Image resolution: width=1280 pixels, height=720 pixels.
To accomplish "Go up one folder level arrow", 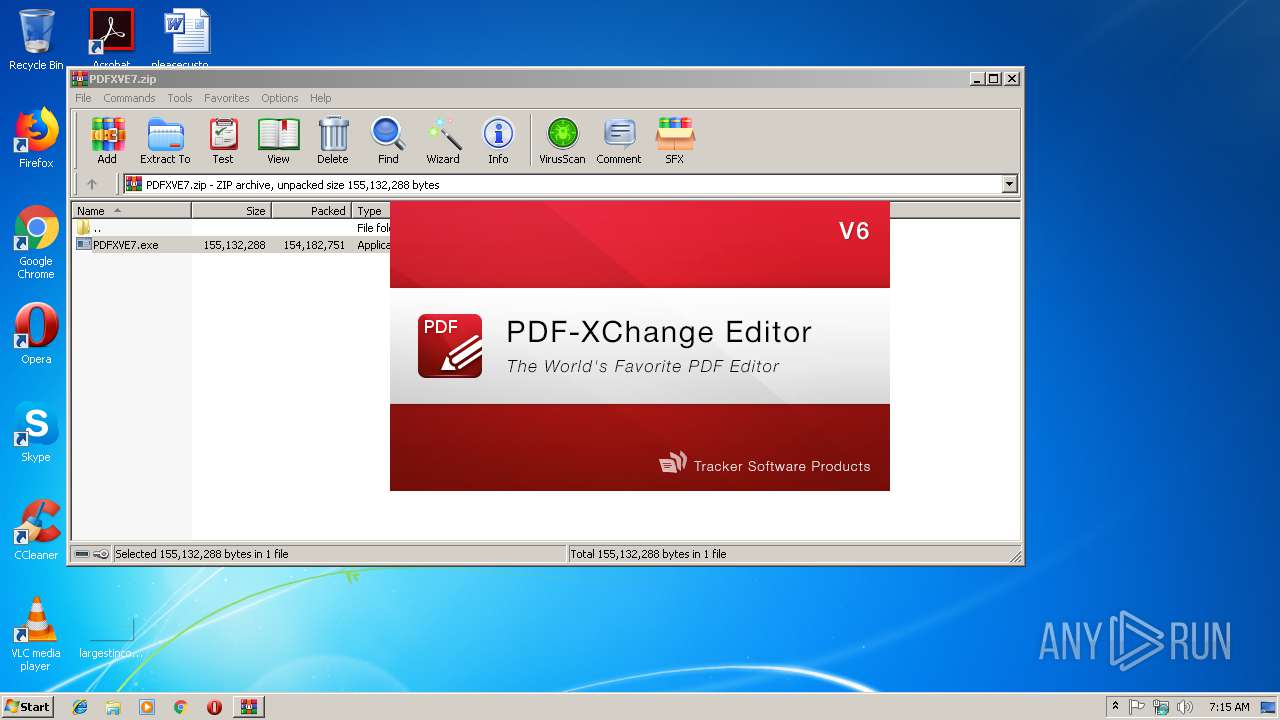I will pyautogui.click(x=92, y=184).
